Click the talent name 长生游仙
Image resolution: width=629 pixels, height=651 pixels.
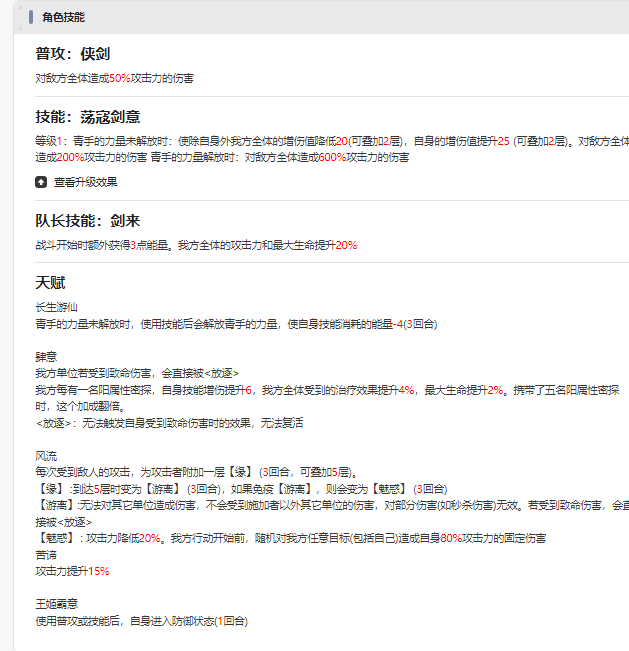click(56, 307)
